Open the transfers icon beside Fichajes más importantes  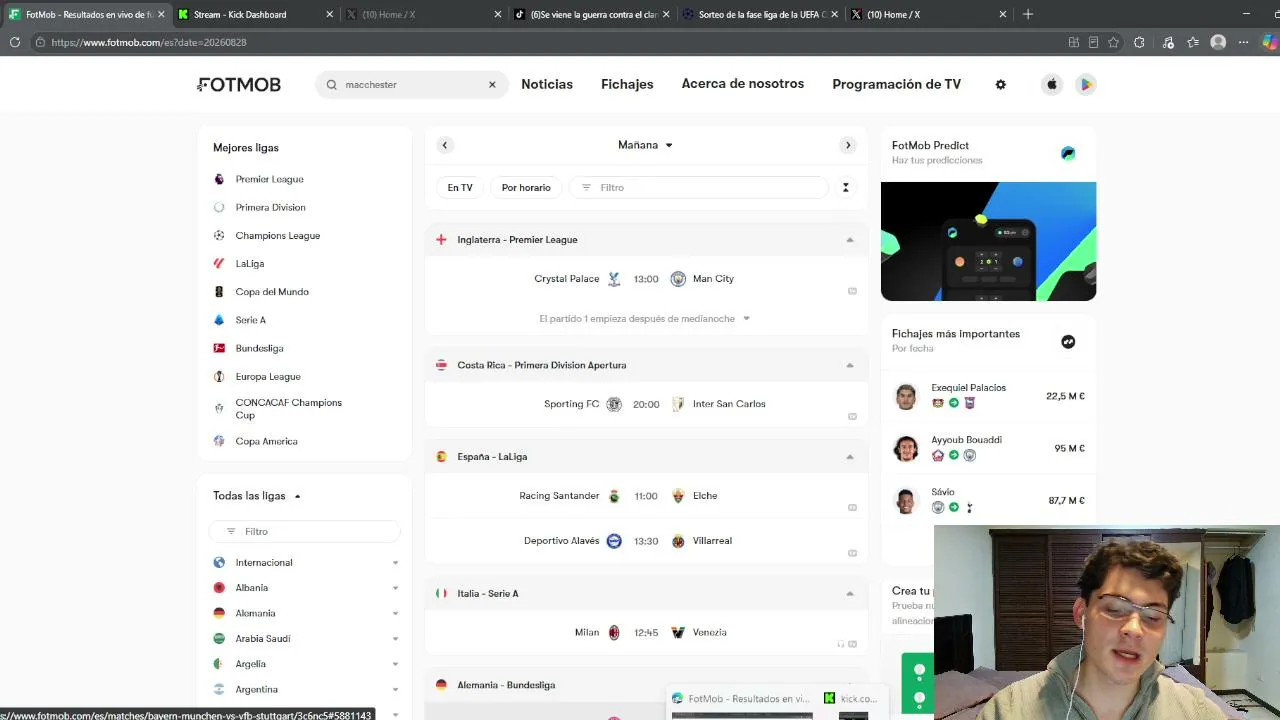click(1068, 342)
